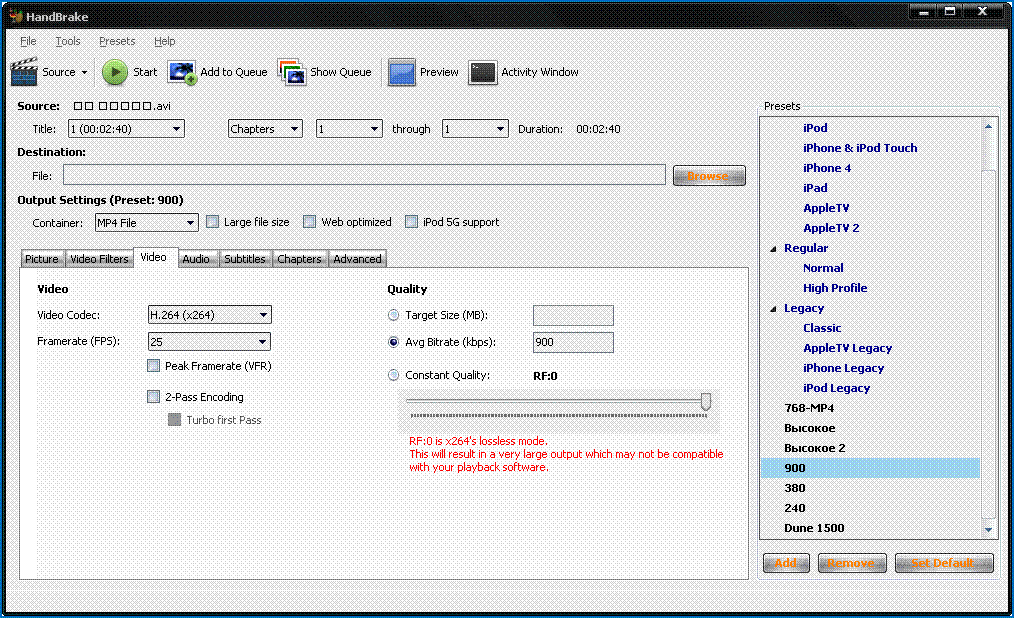This screenshot has width=1014, height=618.
Task: Open the Presets menu
Action: (x=117, y=41)
